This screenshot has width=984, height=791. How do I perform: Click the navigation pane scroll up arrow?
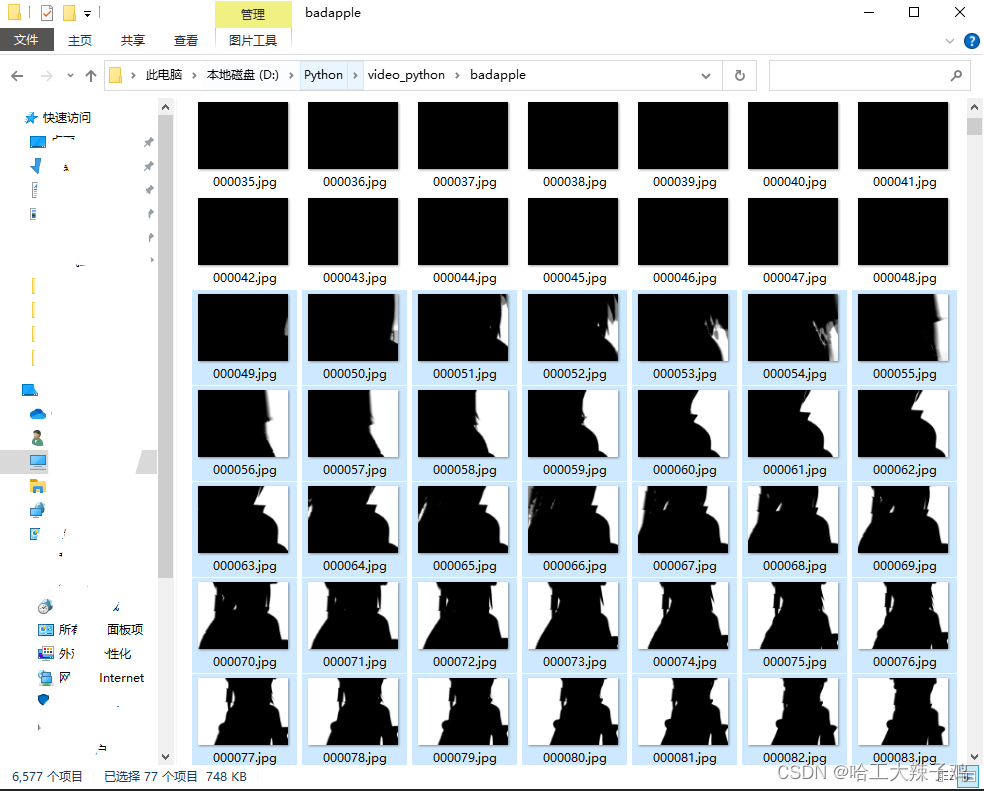166,107
